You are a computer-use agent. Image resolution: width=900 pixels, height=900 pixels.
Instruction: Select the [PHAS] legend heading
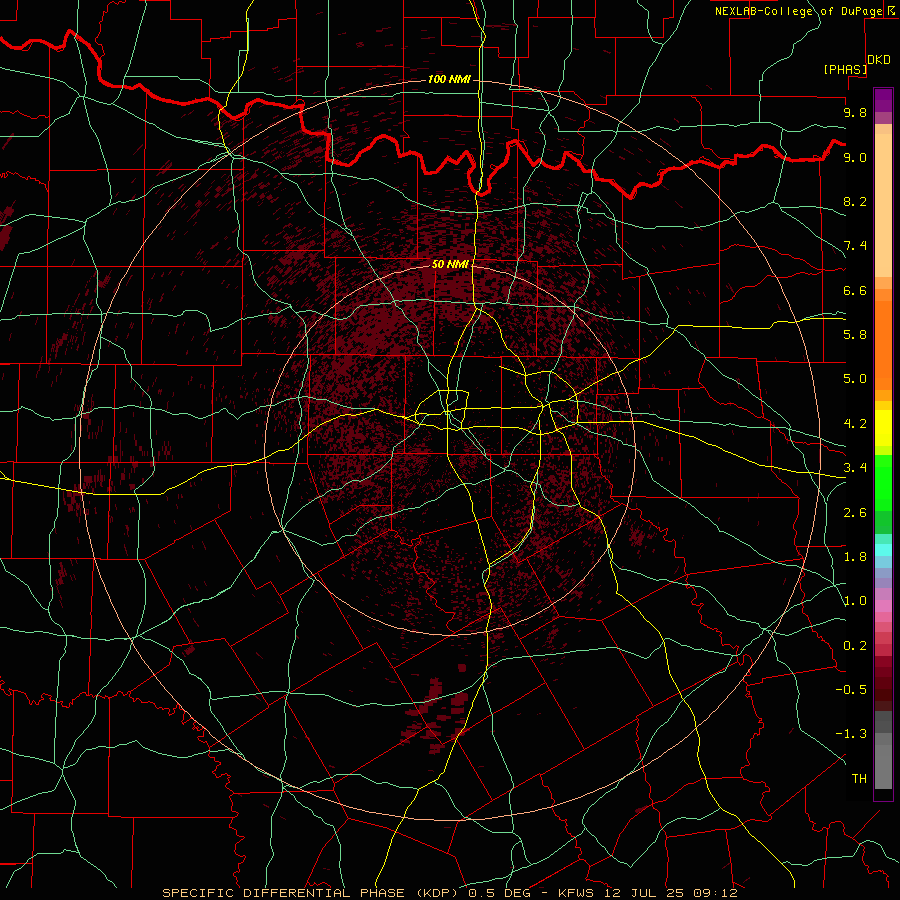[x=845, y=69]
